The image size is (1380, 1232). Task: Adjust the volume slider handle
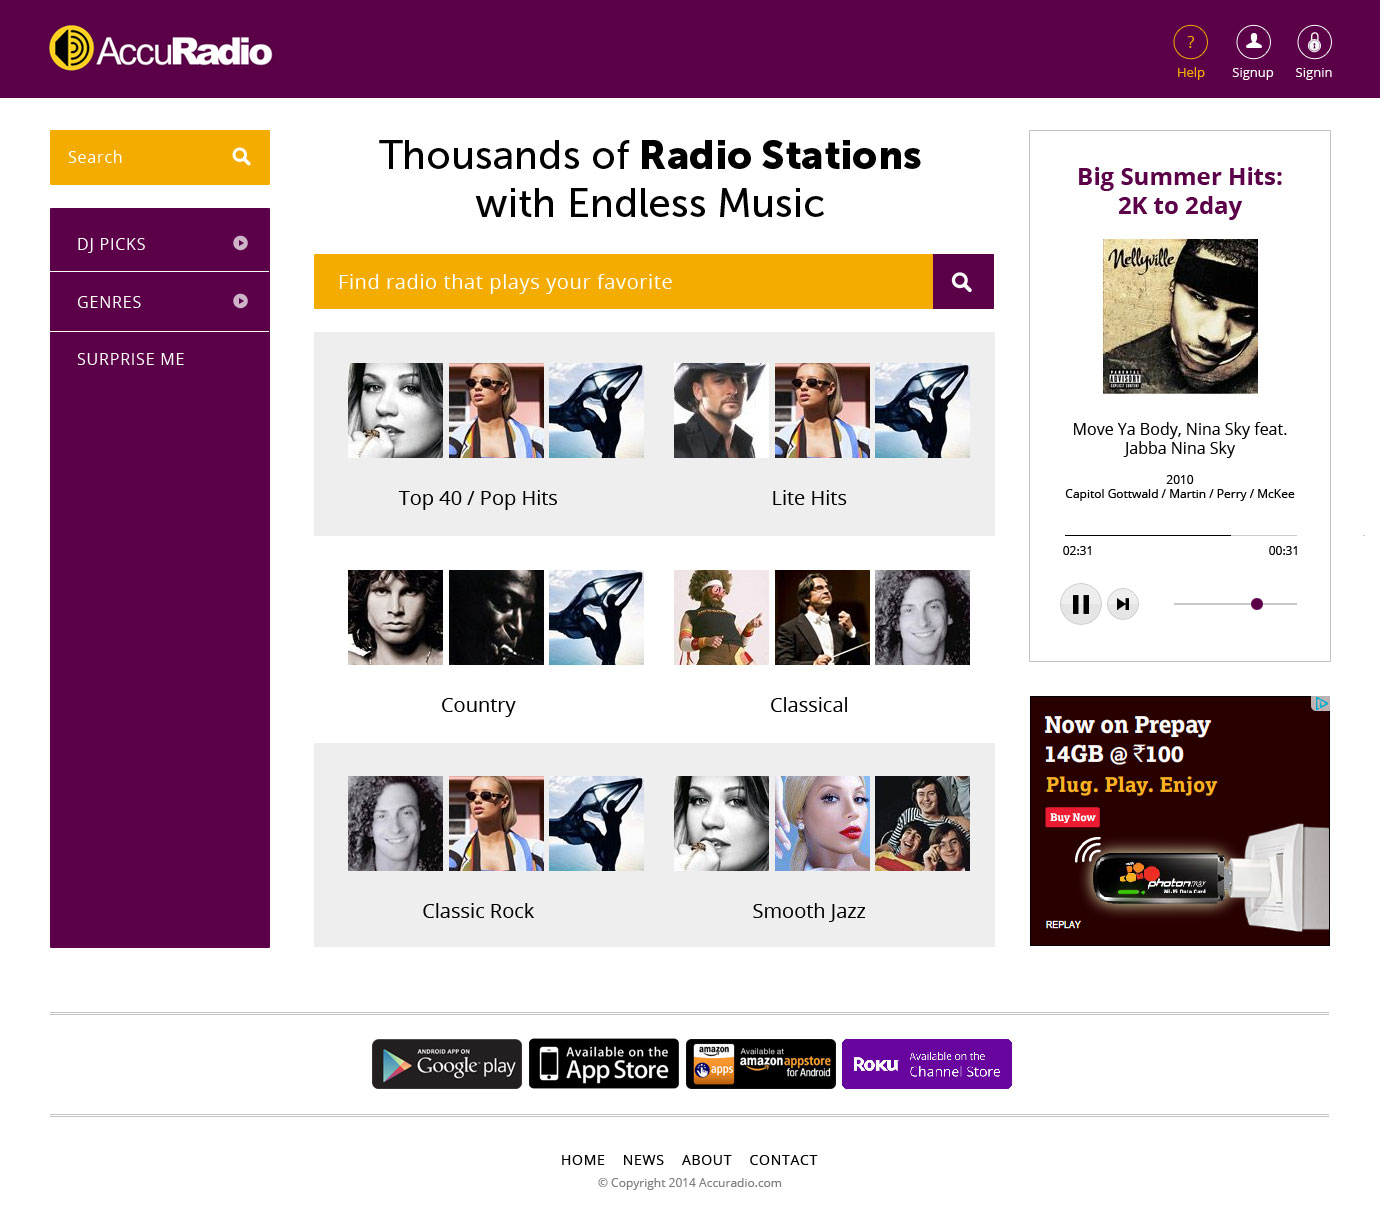pos(1257,604)
